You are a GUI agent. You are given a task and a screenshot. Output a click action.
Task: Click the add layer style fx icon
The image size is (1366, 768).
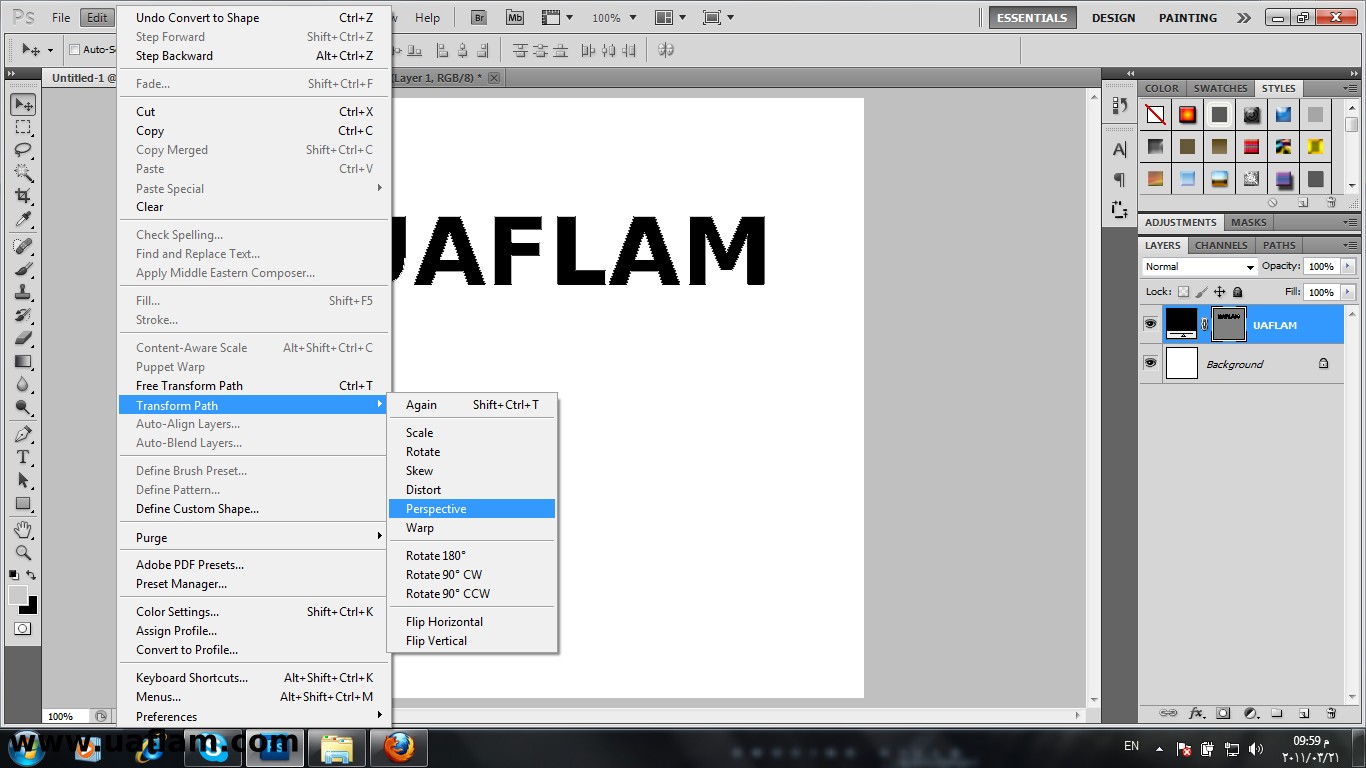coord(1196,713)
